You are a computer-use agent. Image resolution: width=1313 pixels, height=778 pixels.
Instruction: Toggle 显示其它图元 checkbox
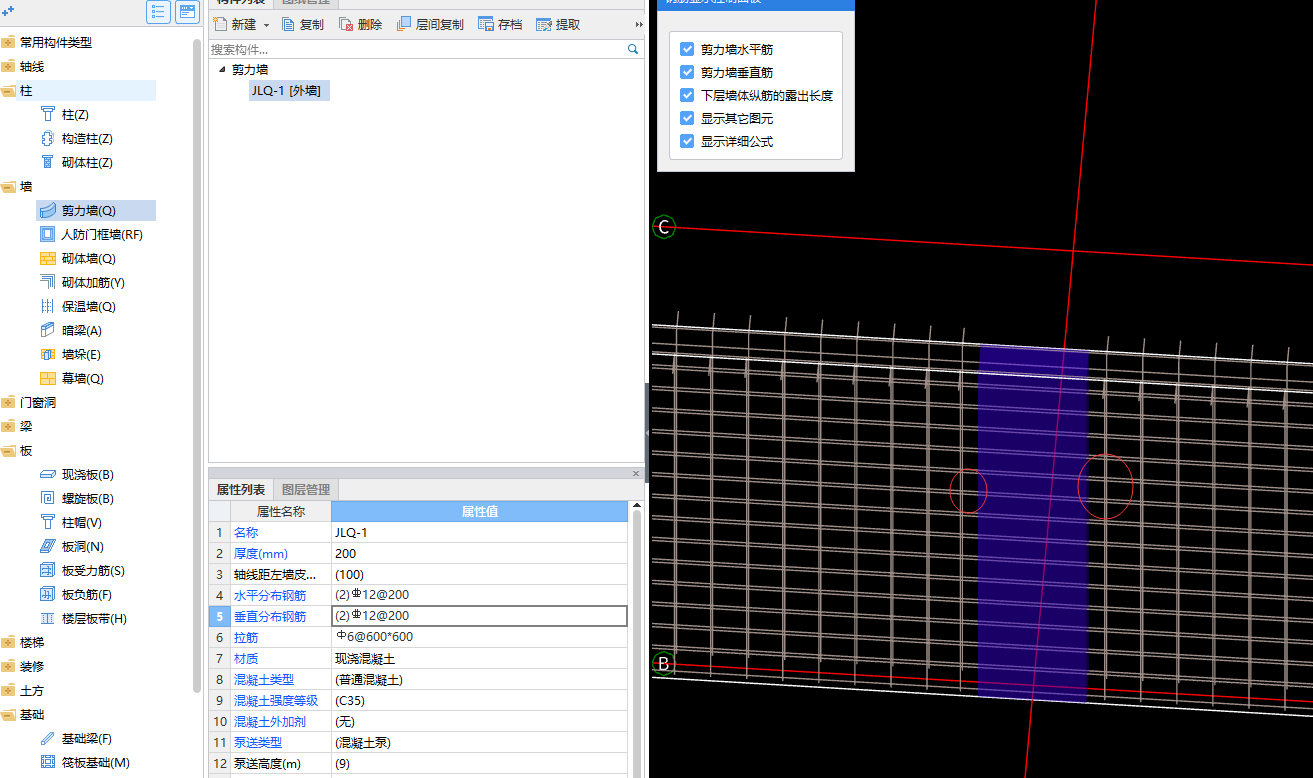click(x=687, y=118)
